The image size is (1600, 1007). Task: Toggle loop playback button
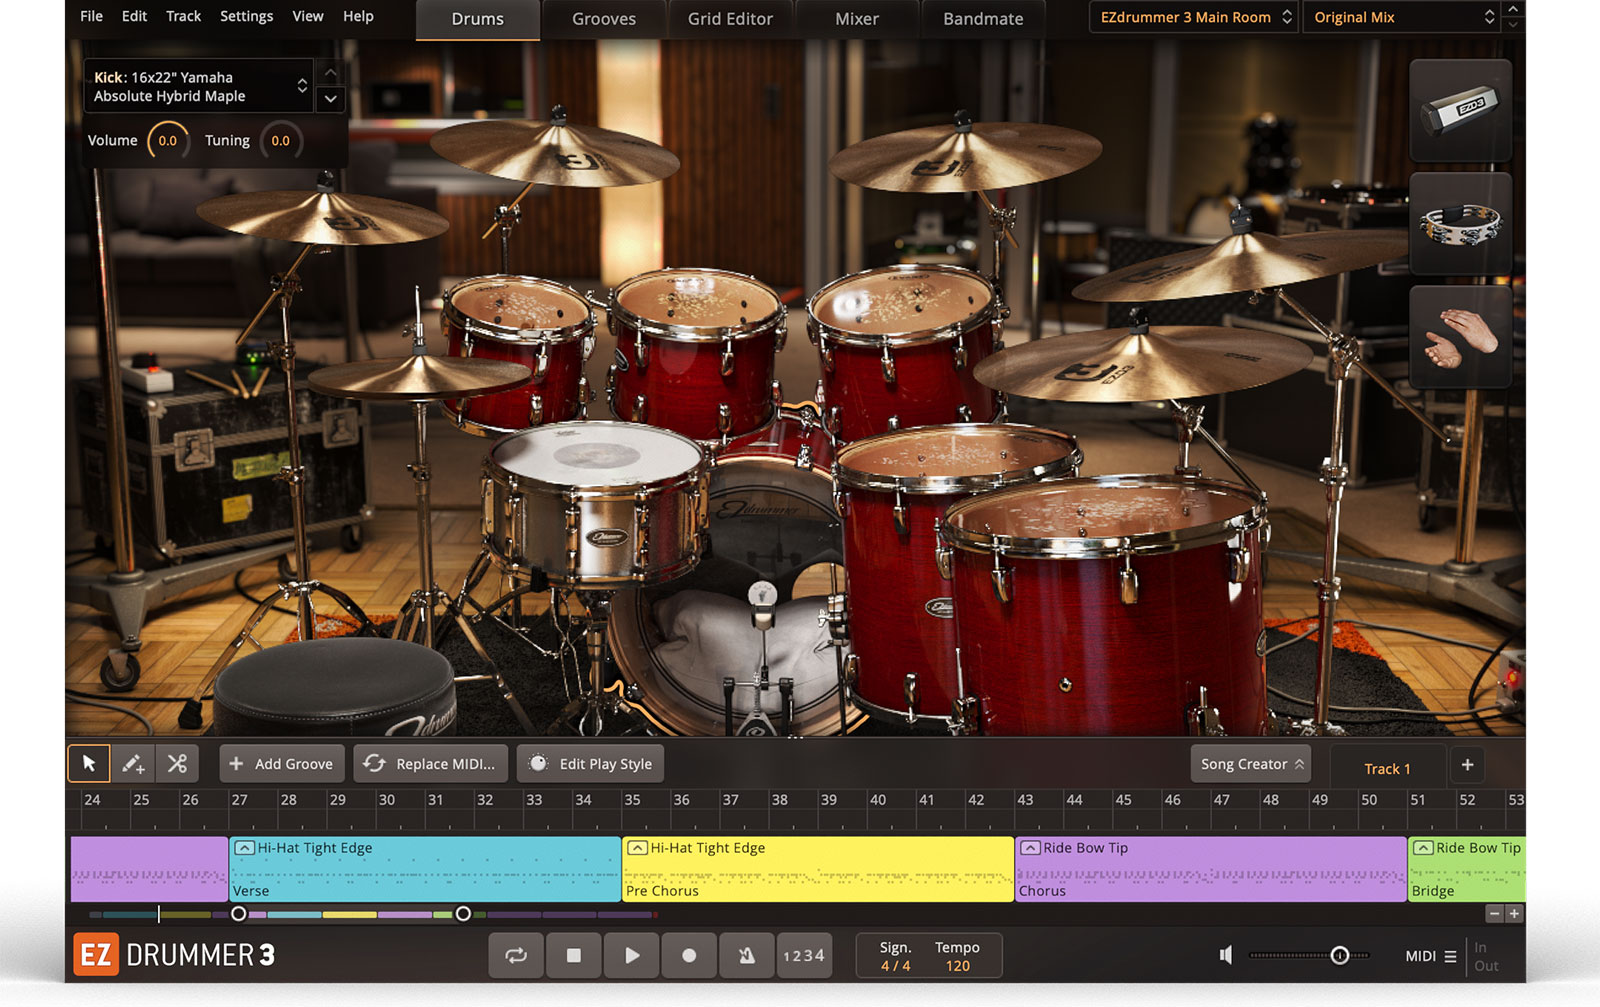tap(516, 955)
